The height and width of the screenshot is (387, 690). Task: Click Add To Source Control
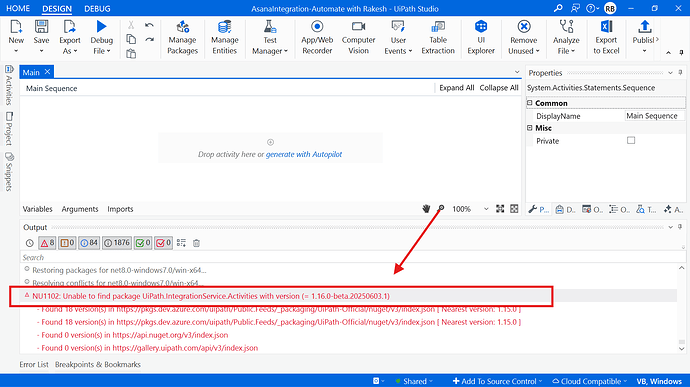click(497, 381)
